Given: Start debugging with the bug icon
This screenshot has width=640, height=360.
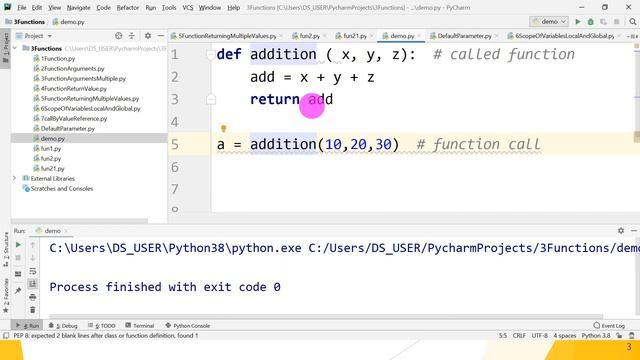Looking at the screenshot, I should coord(590,22).
